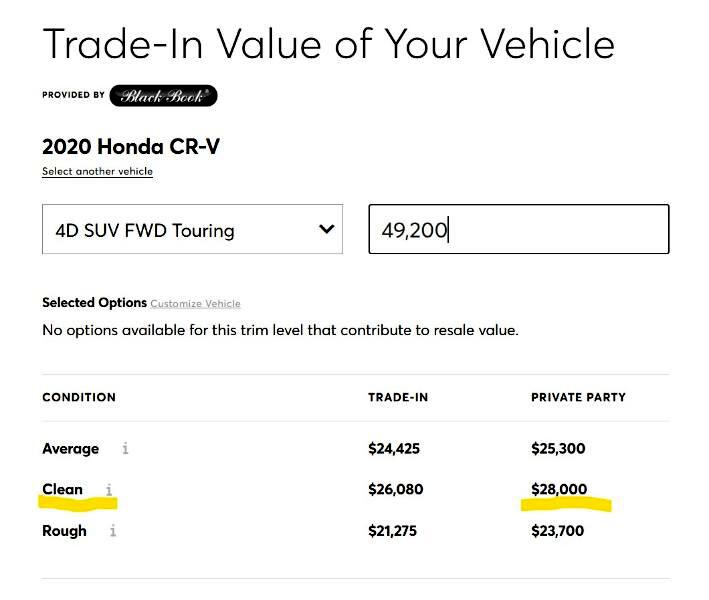The width and height of the screenshot is (709, 600).
Task: Click the Select another vehicle link
Action: pyautogui.click(x=97, y=171)
